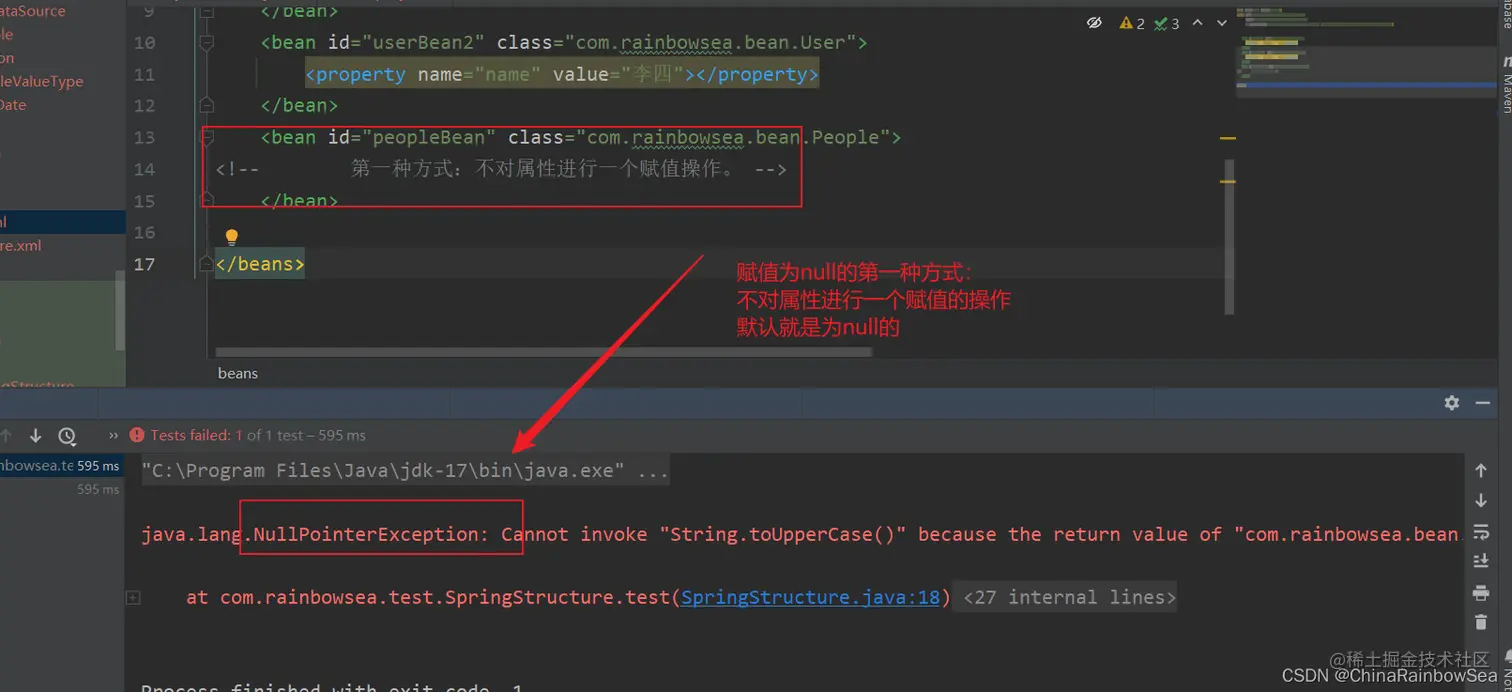Click the project panel vertical scrollbar
The width and height of the screenshot is (1512, 692).
[x=120, y=311]
